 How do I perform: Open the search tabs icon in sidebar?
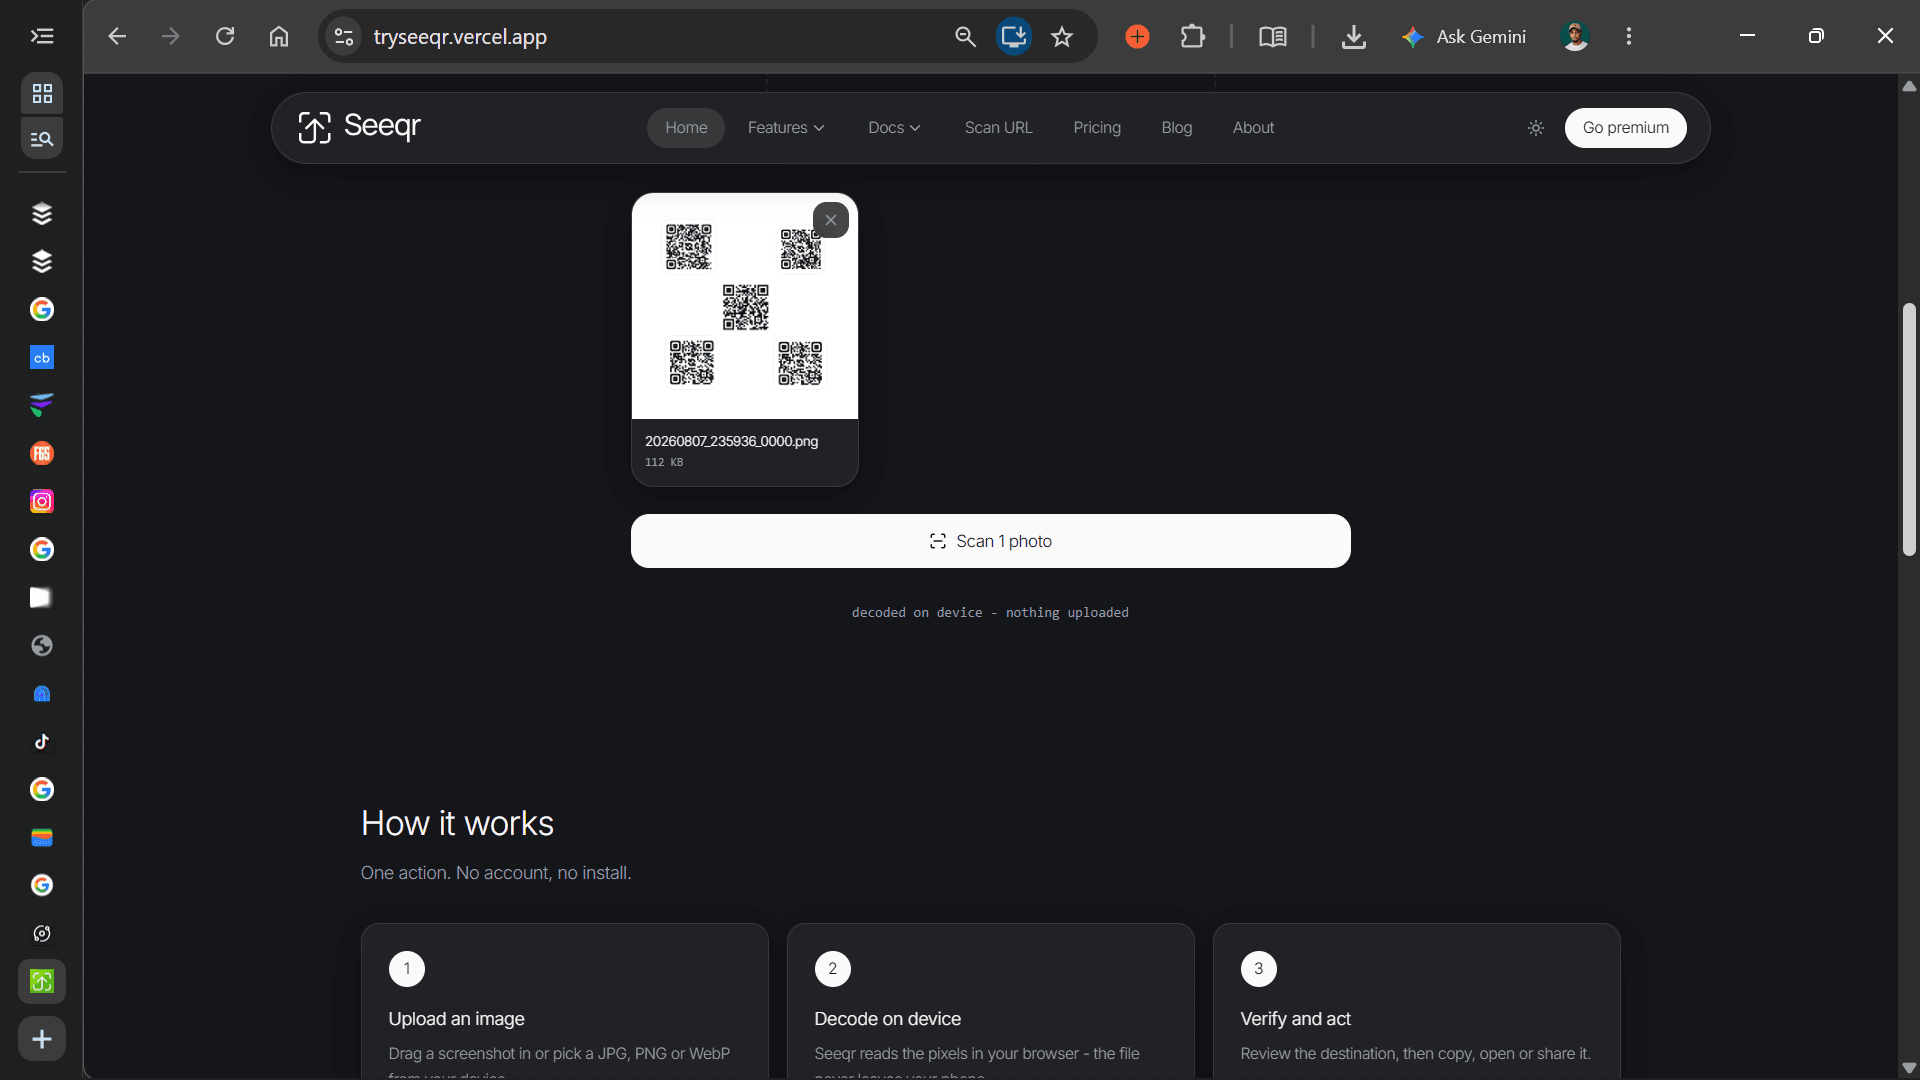[x=42, y=139]
